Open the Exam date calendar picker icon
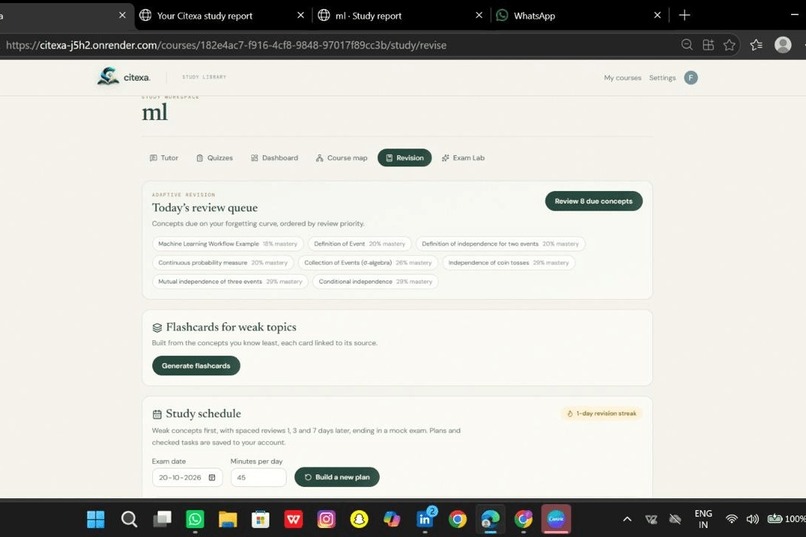 [x=212, y=477]
